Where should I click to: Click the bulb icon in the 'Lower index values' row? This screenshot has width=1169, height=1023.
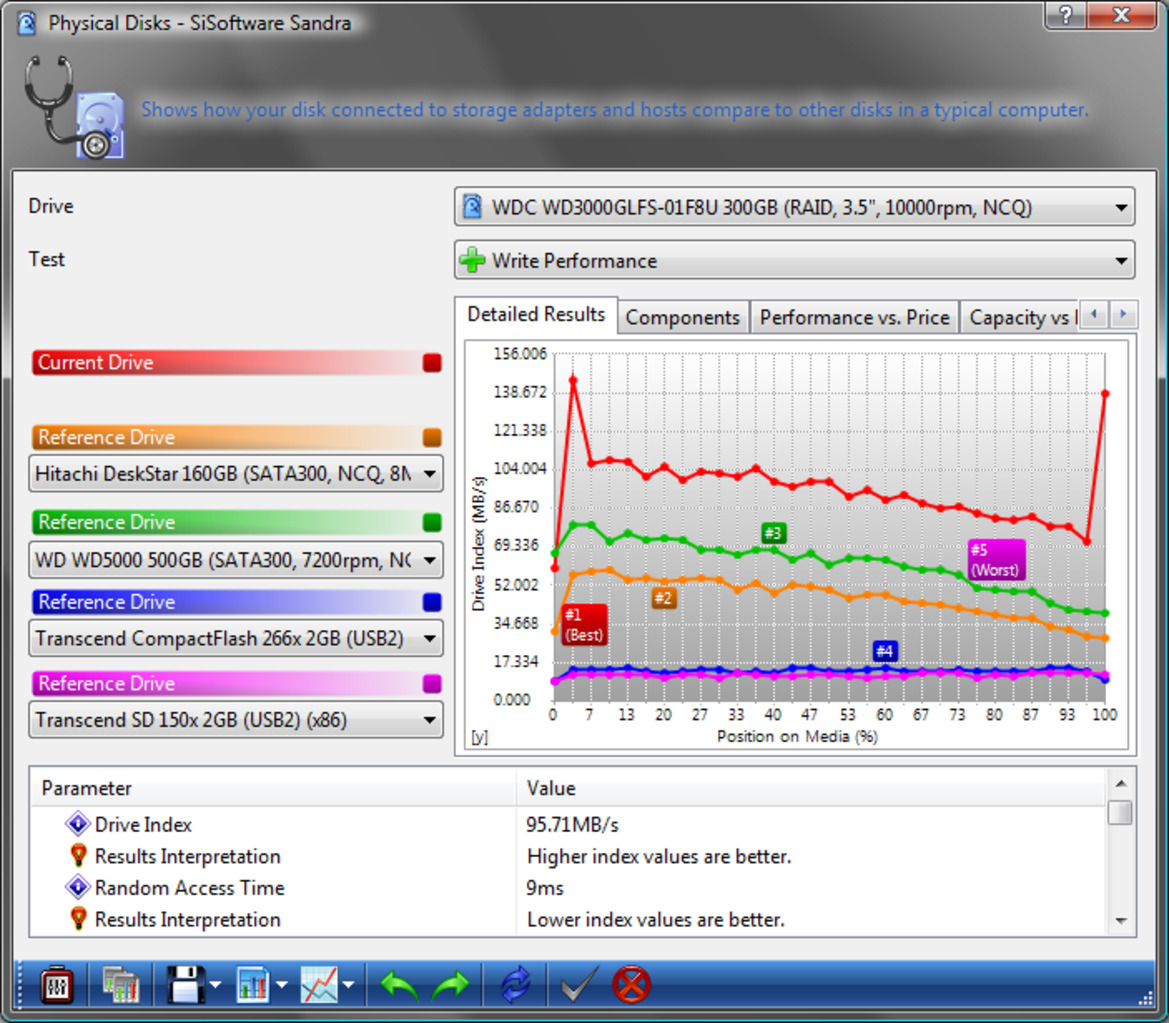78,919
